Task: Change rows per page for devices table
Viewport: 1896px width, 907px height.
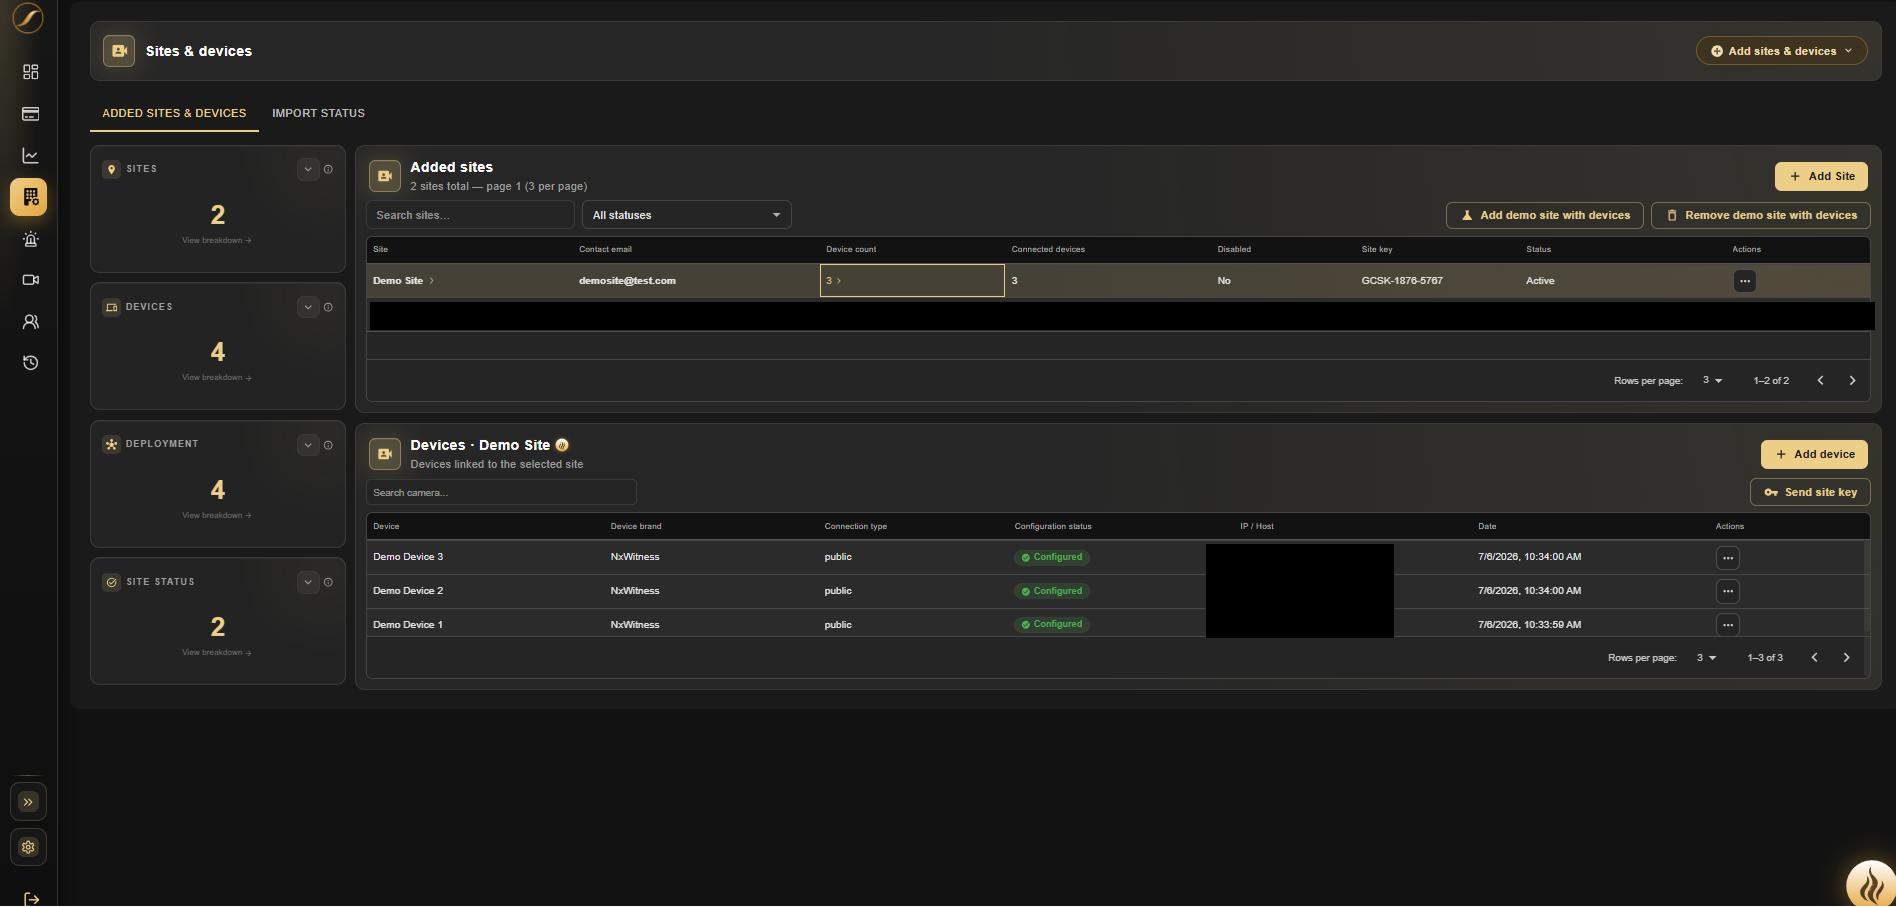Action: tap(1706, 657)
